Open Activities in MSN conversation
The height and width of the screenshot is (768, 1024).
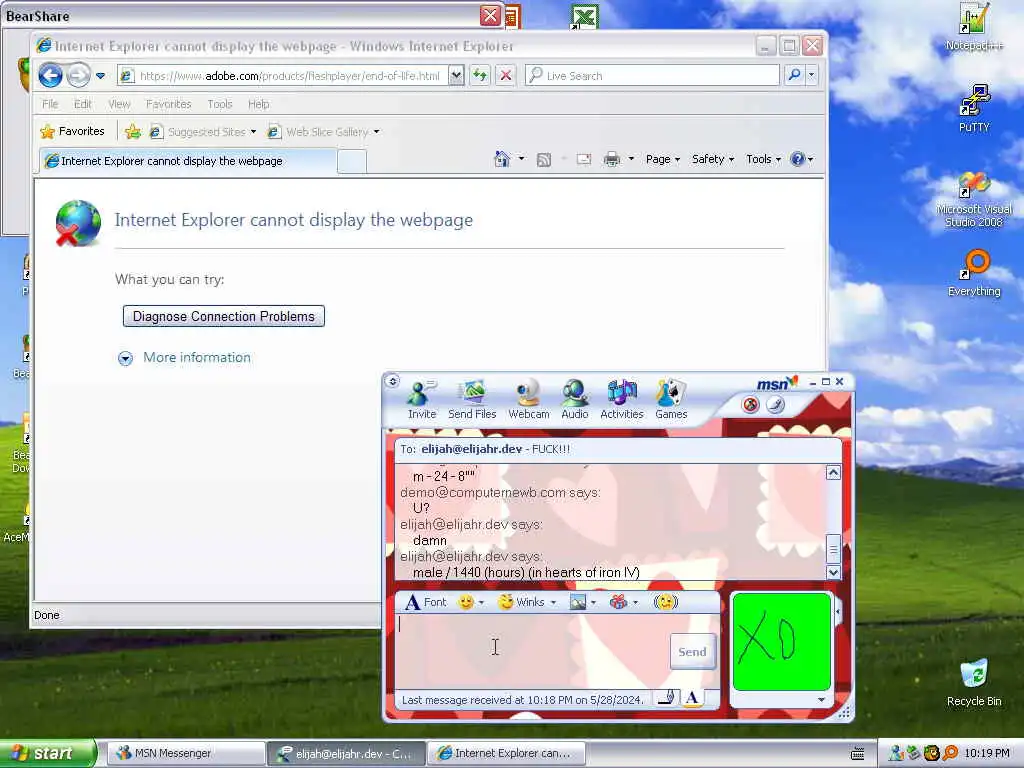(x=622, y=399)
